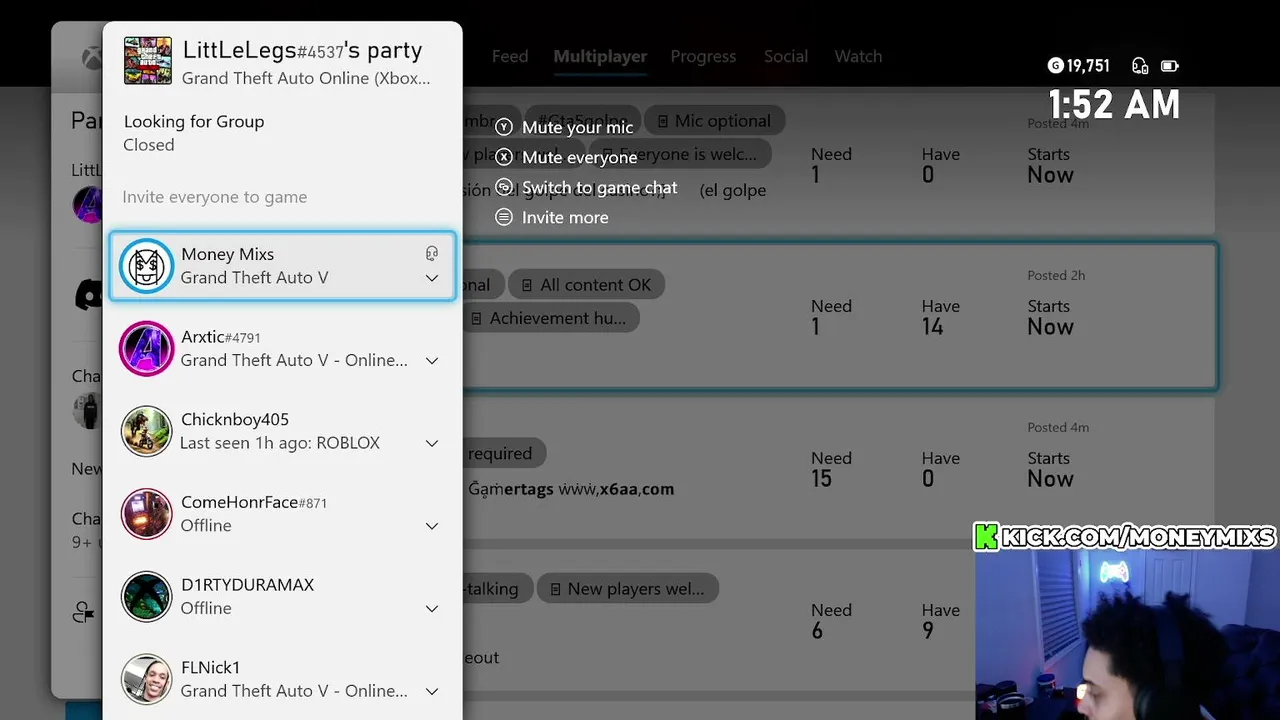Click the Xbox logo behind party panel

click(x=91, y=58)
